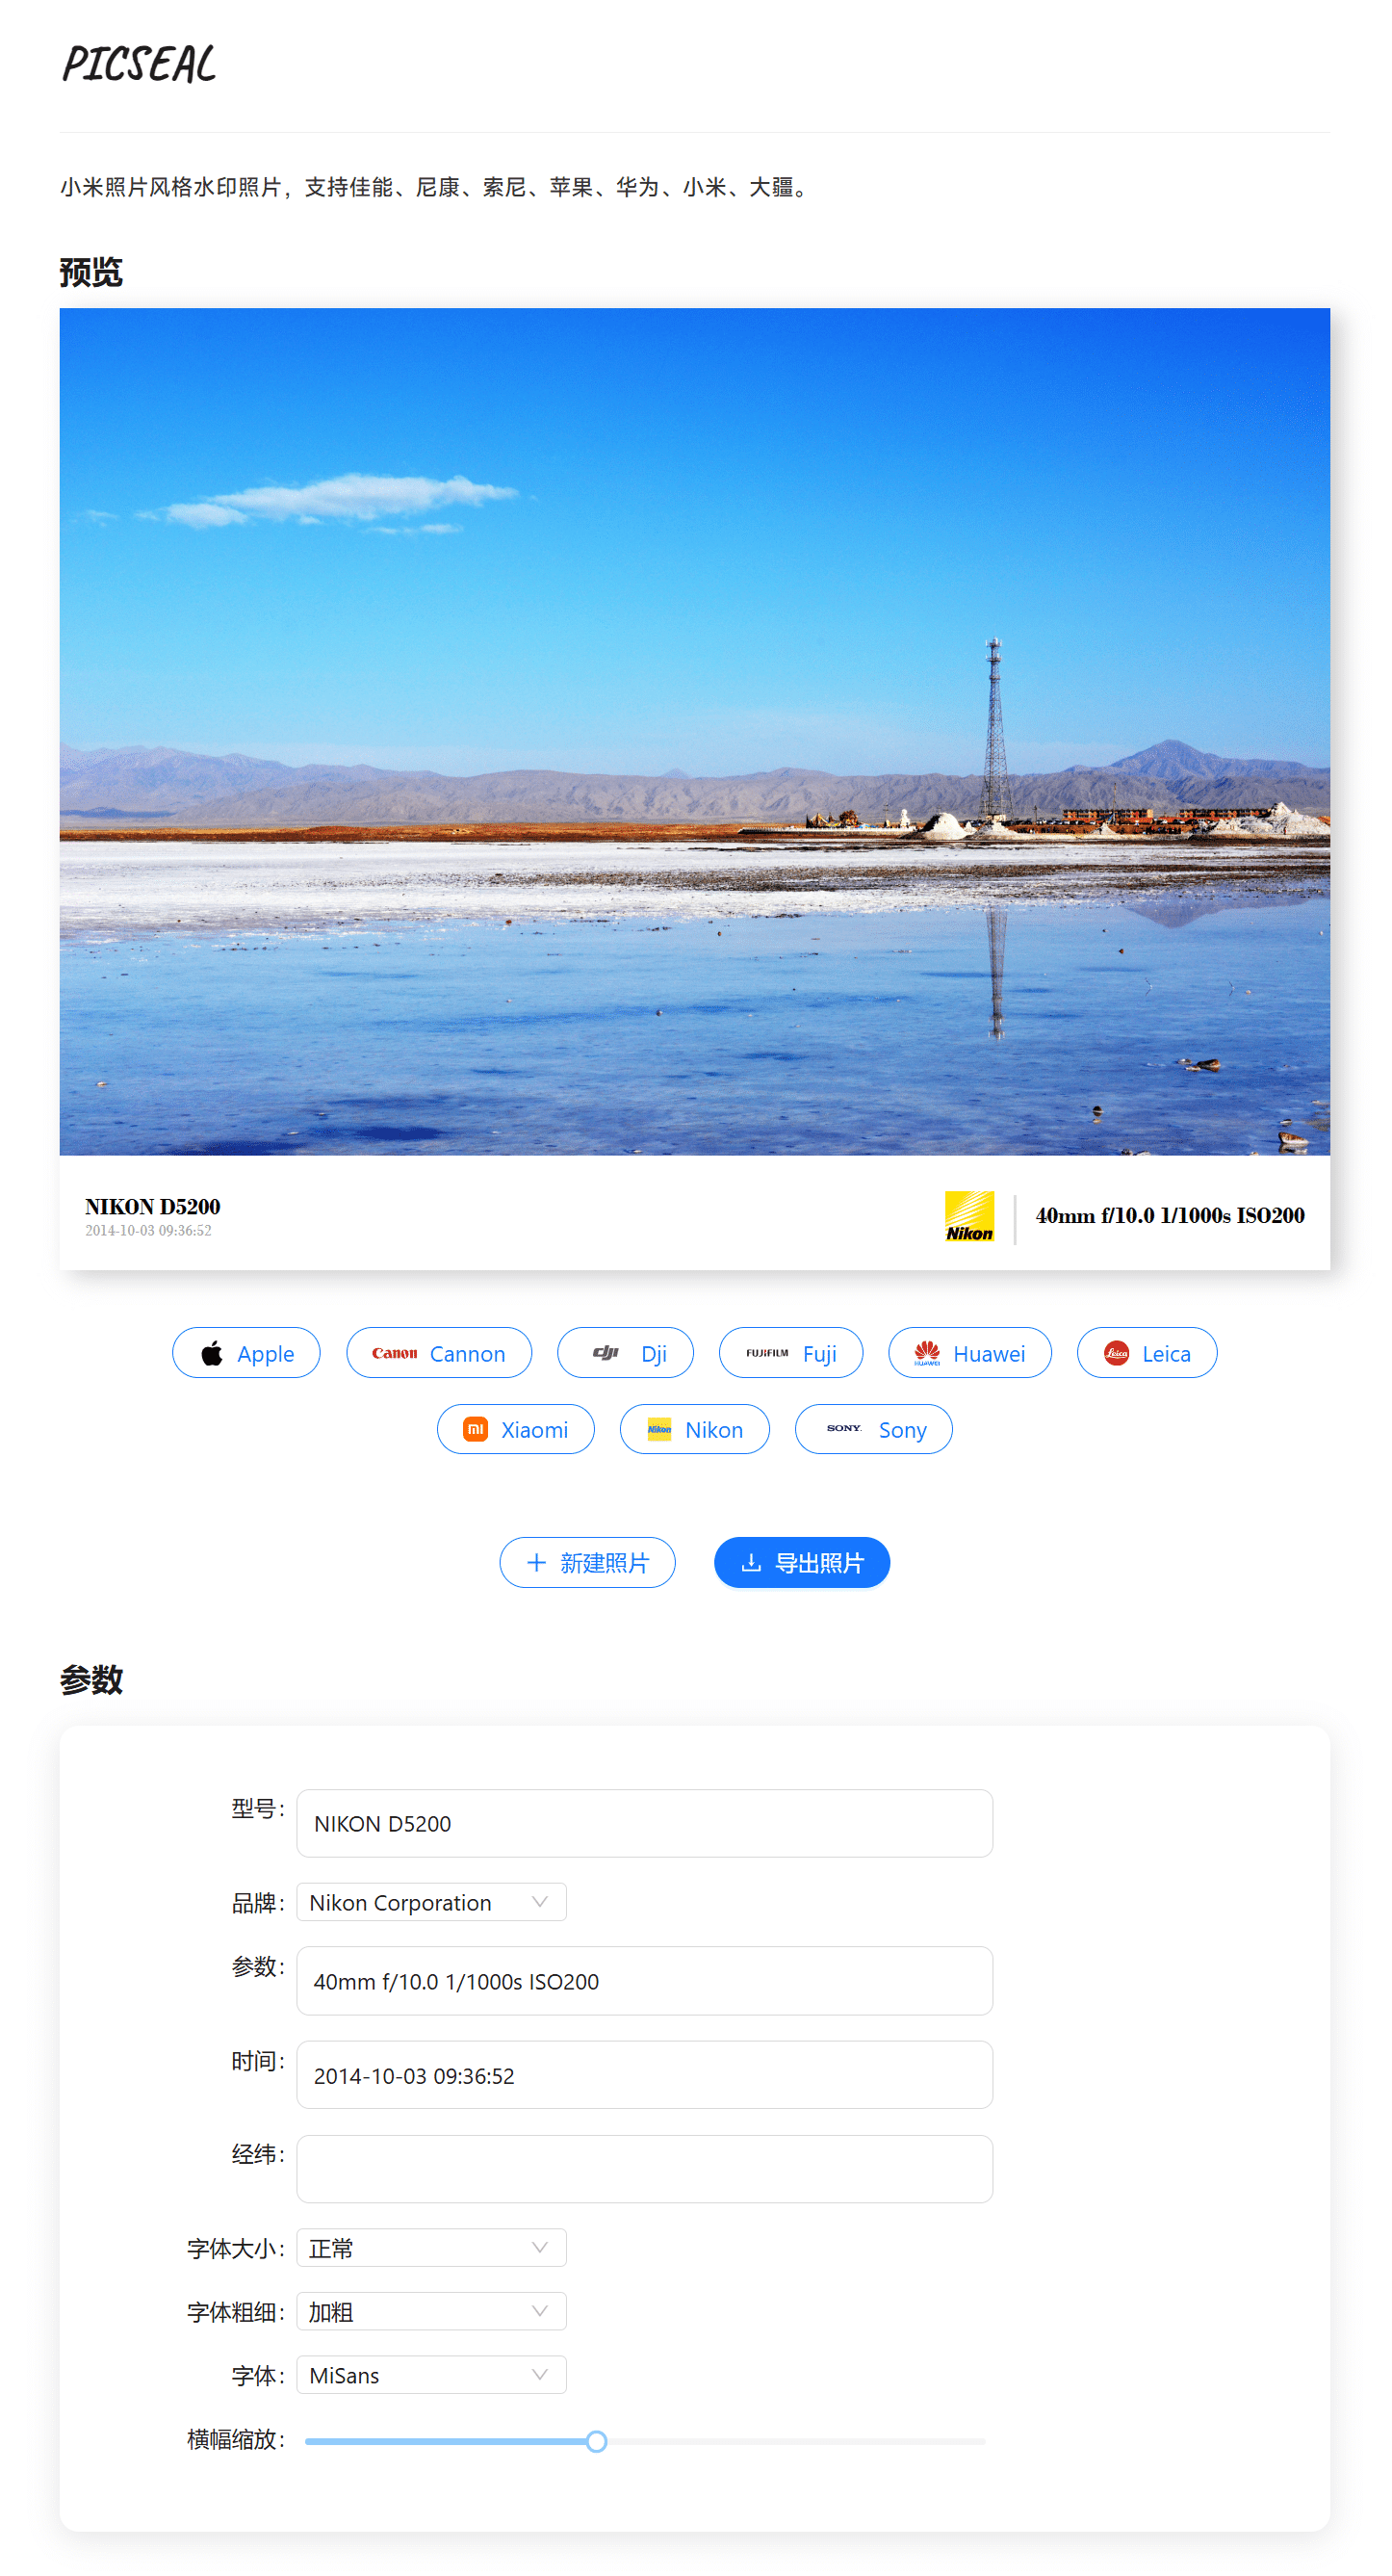
Task: Focus the 时间 date input field
Action: pos(645,2075)
